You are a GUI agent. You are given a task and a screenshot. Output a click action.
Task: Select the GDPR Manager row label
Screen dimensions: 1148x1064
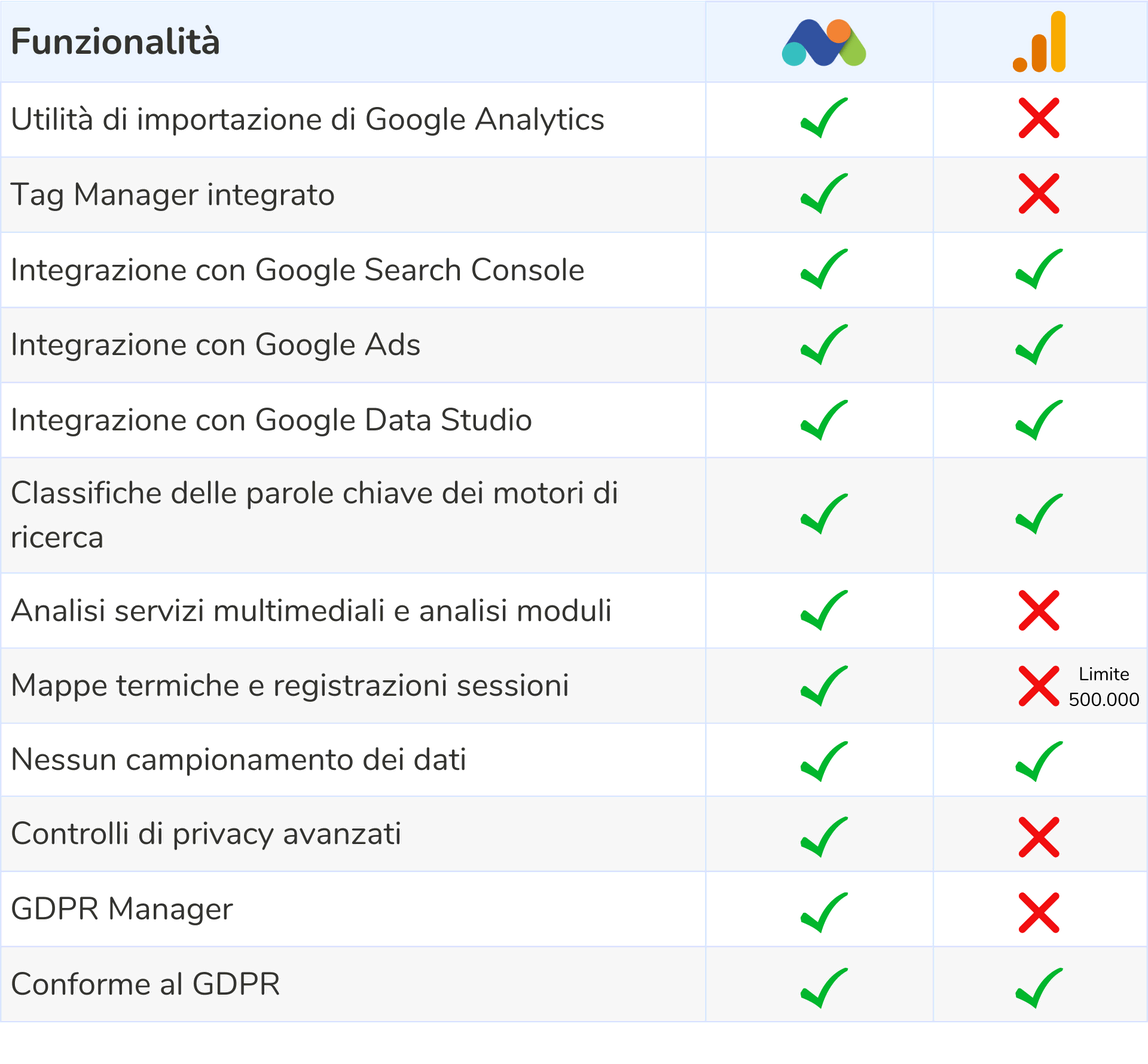coord(122,909)
